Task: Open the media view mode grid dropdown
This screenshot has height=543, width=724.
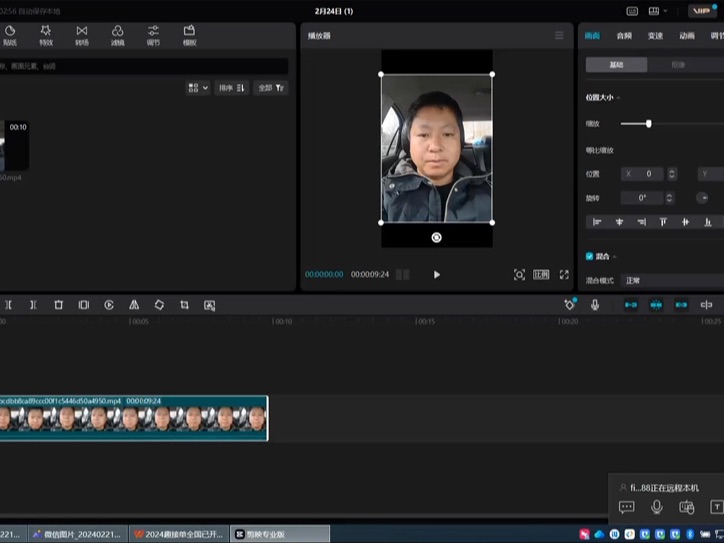Action: (x=198, y=88)
